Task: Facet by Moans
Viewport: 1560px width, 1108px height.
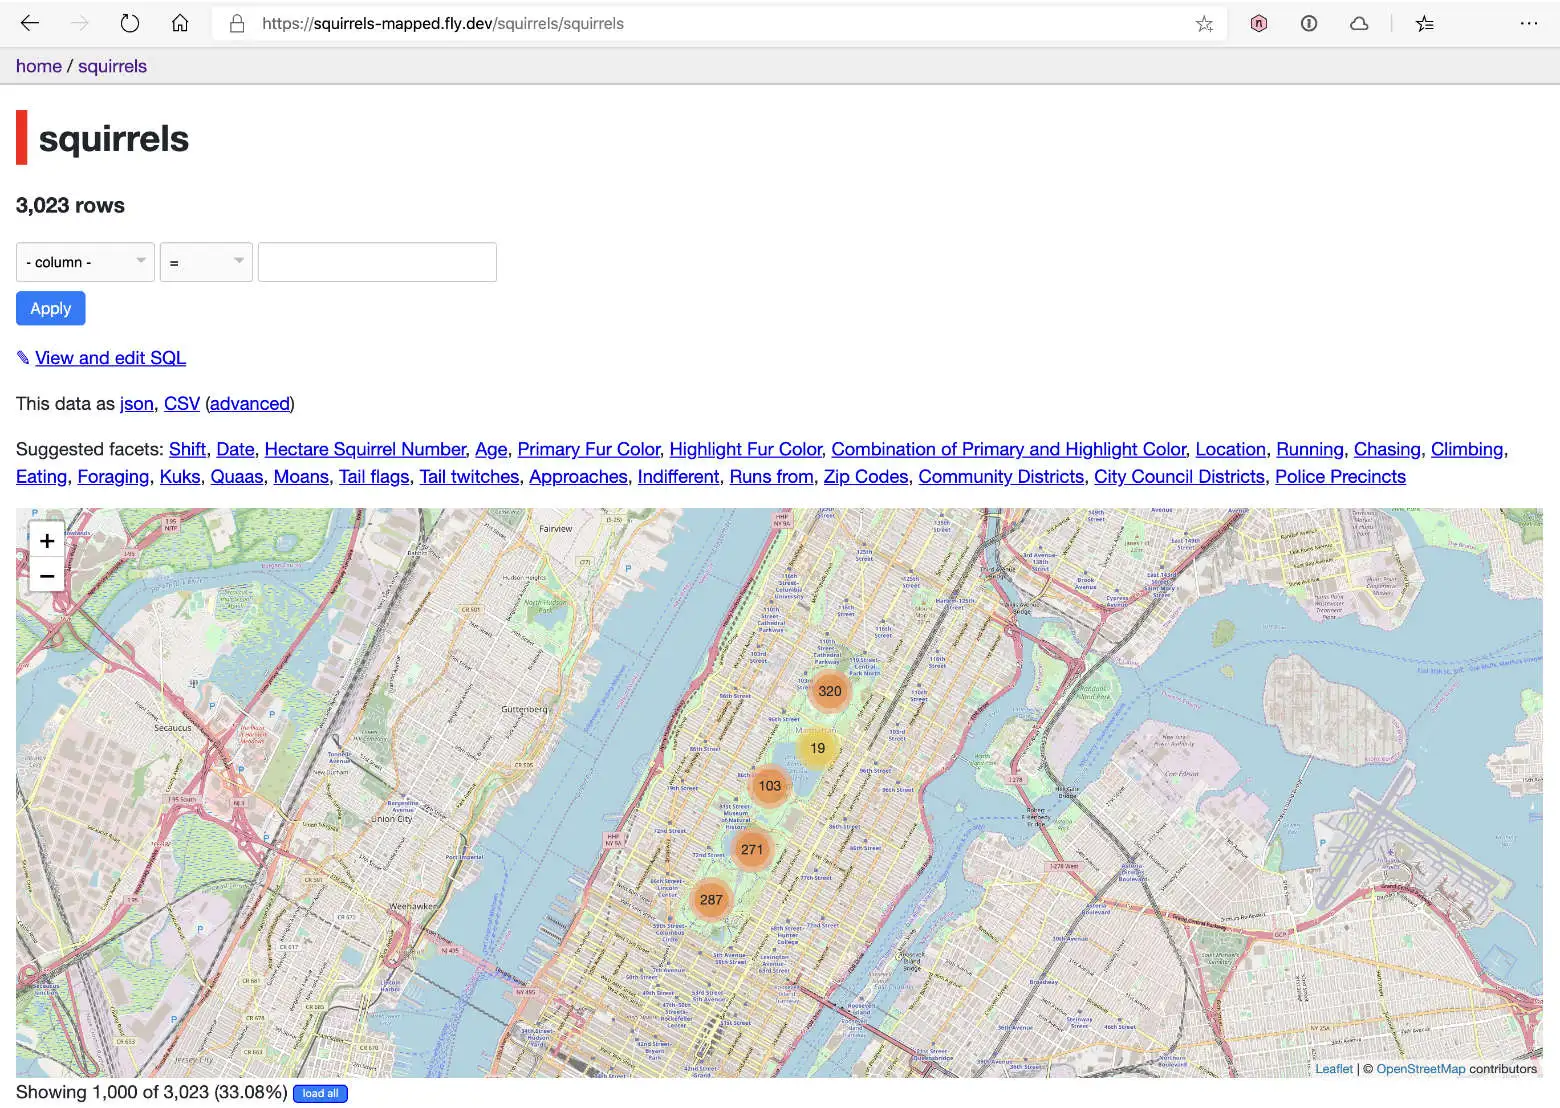Action: tap(301, 477)
